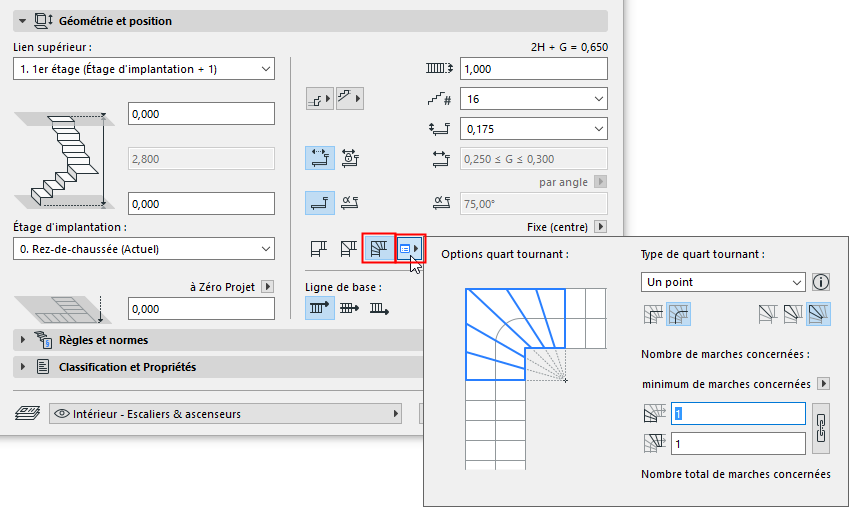Open the Intérieur - Escaliers & ascenseurs layer menu
The width and height of the screenshot is (849, 507).
tap(225, 414)
